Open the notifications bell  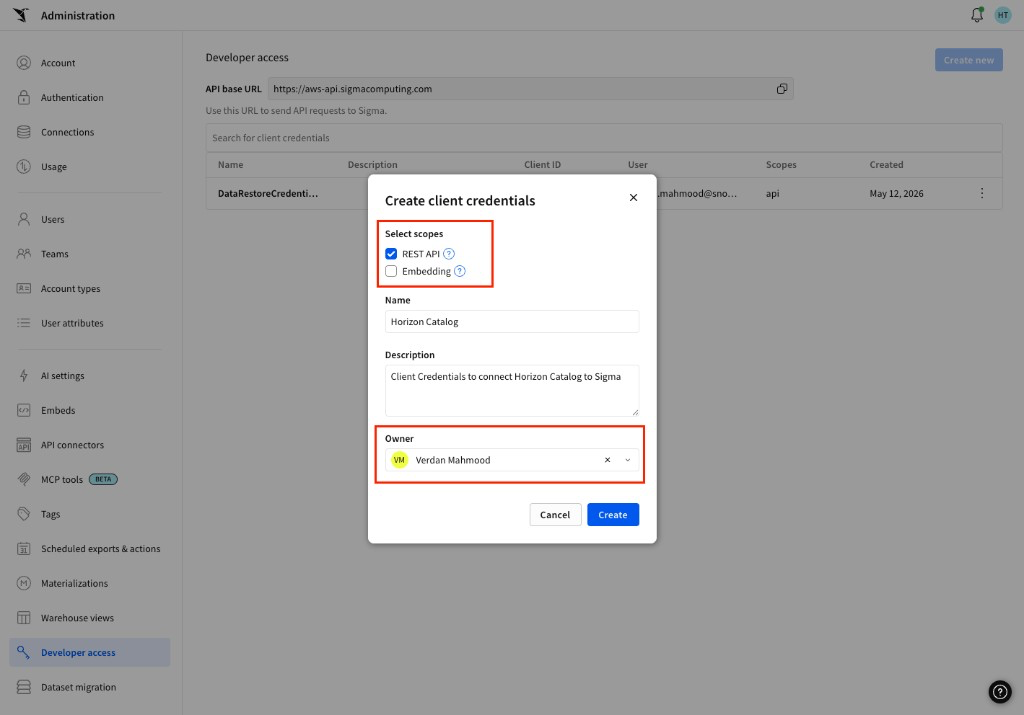click(977, 14)
